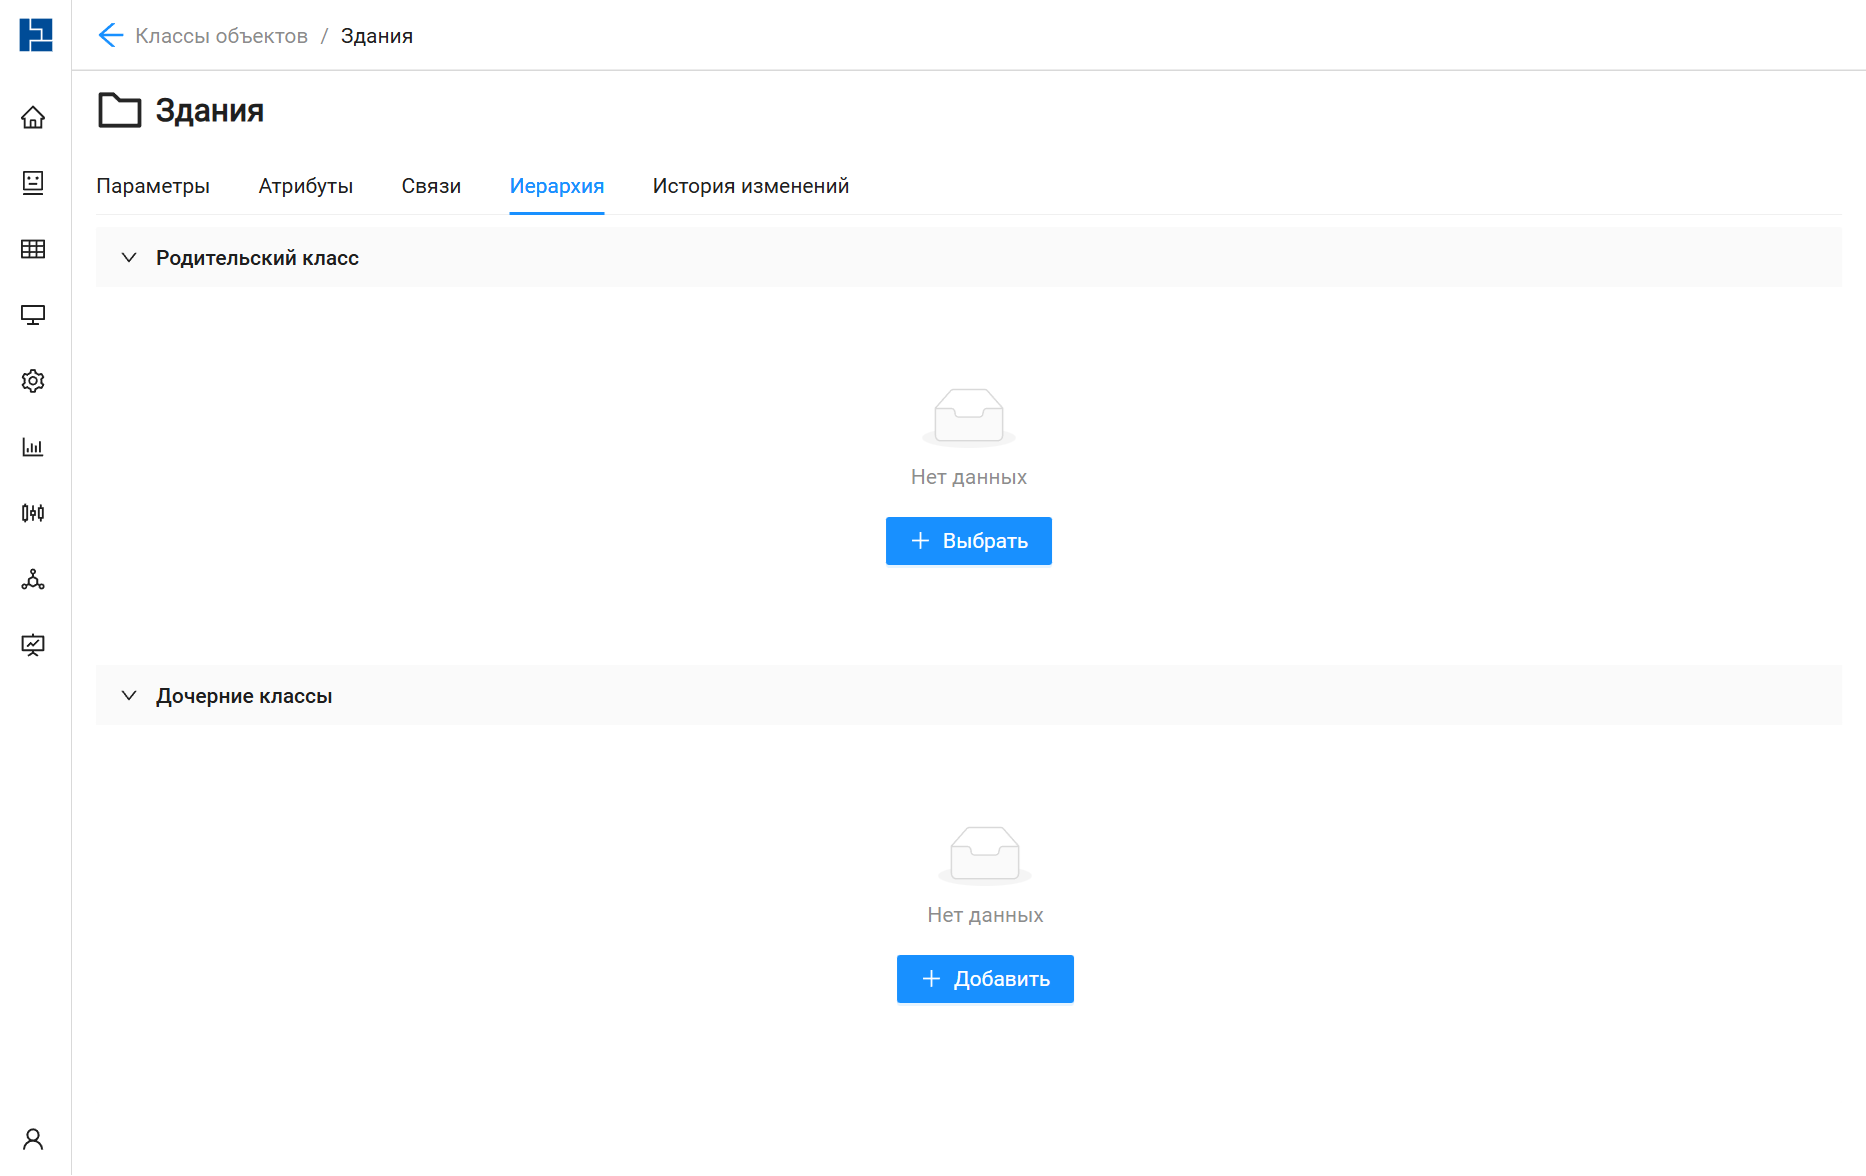The width and height of the screenshot is (1866, 1176).
Task: Open the presentation chart sidebar icon
Action: 33,645
